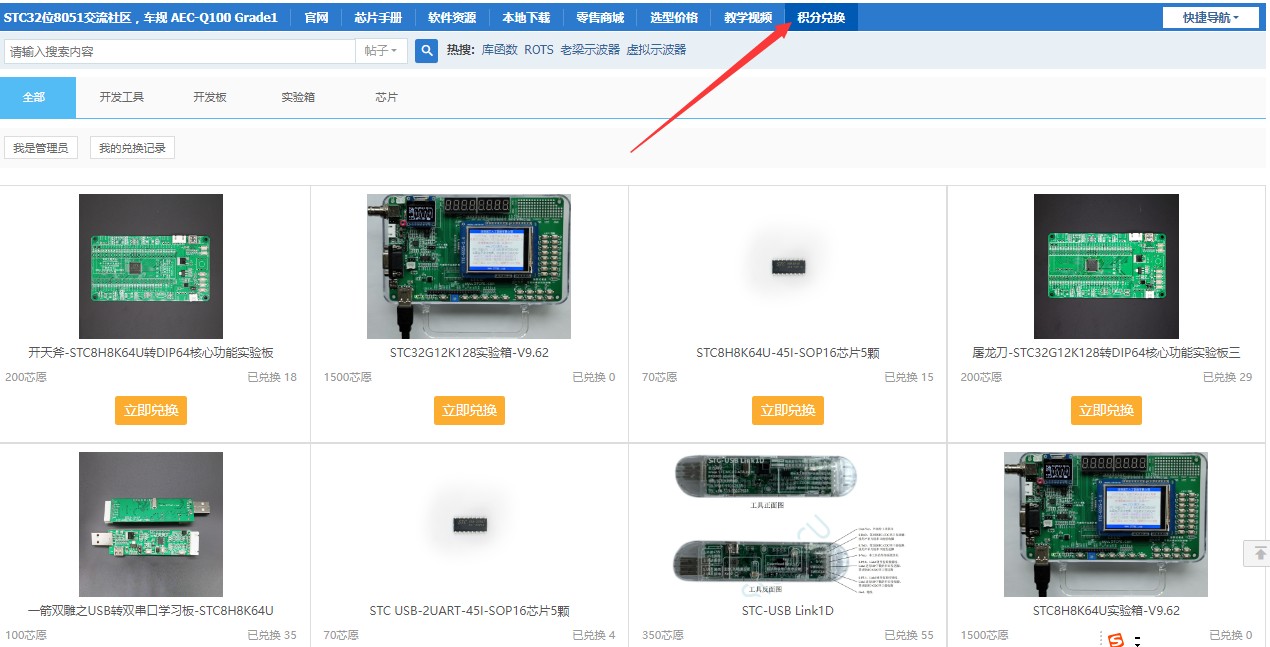Open STC8H8K64U实验箱-V9.62 product image
Image resolution: width=1270 pixels, height=647 pixels.
[x=1106, y=524]
